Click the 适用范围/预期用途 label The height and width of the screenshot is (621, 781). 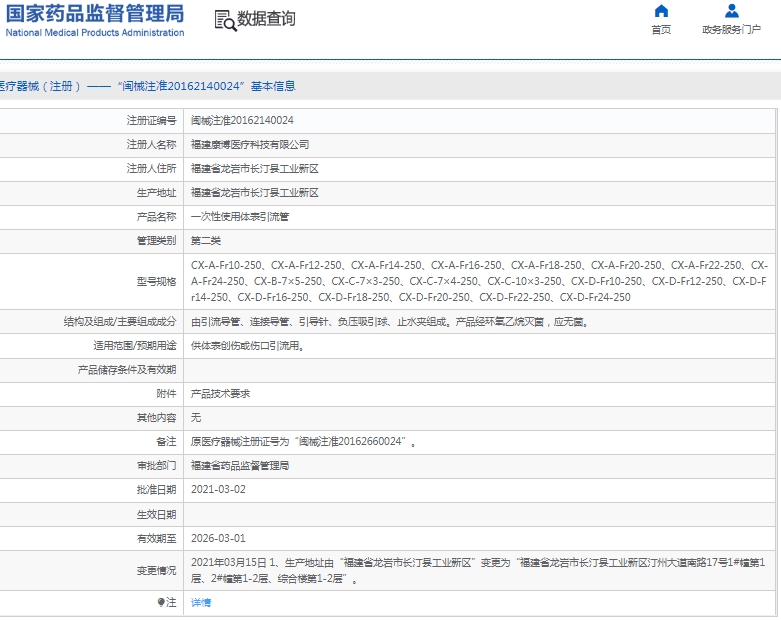coord(134,346)
